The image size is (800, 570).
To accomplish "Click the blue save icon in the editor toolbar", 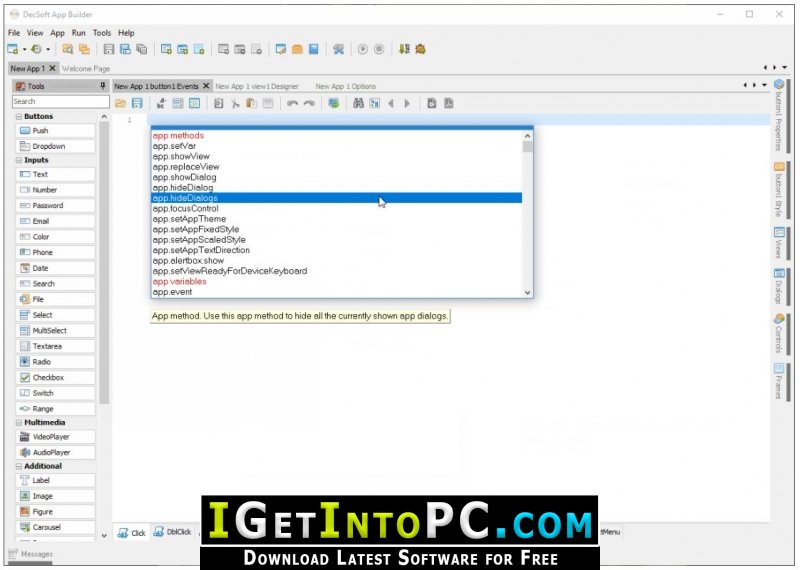I will [137, 104].
